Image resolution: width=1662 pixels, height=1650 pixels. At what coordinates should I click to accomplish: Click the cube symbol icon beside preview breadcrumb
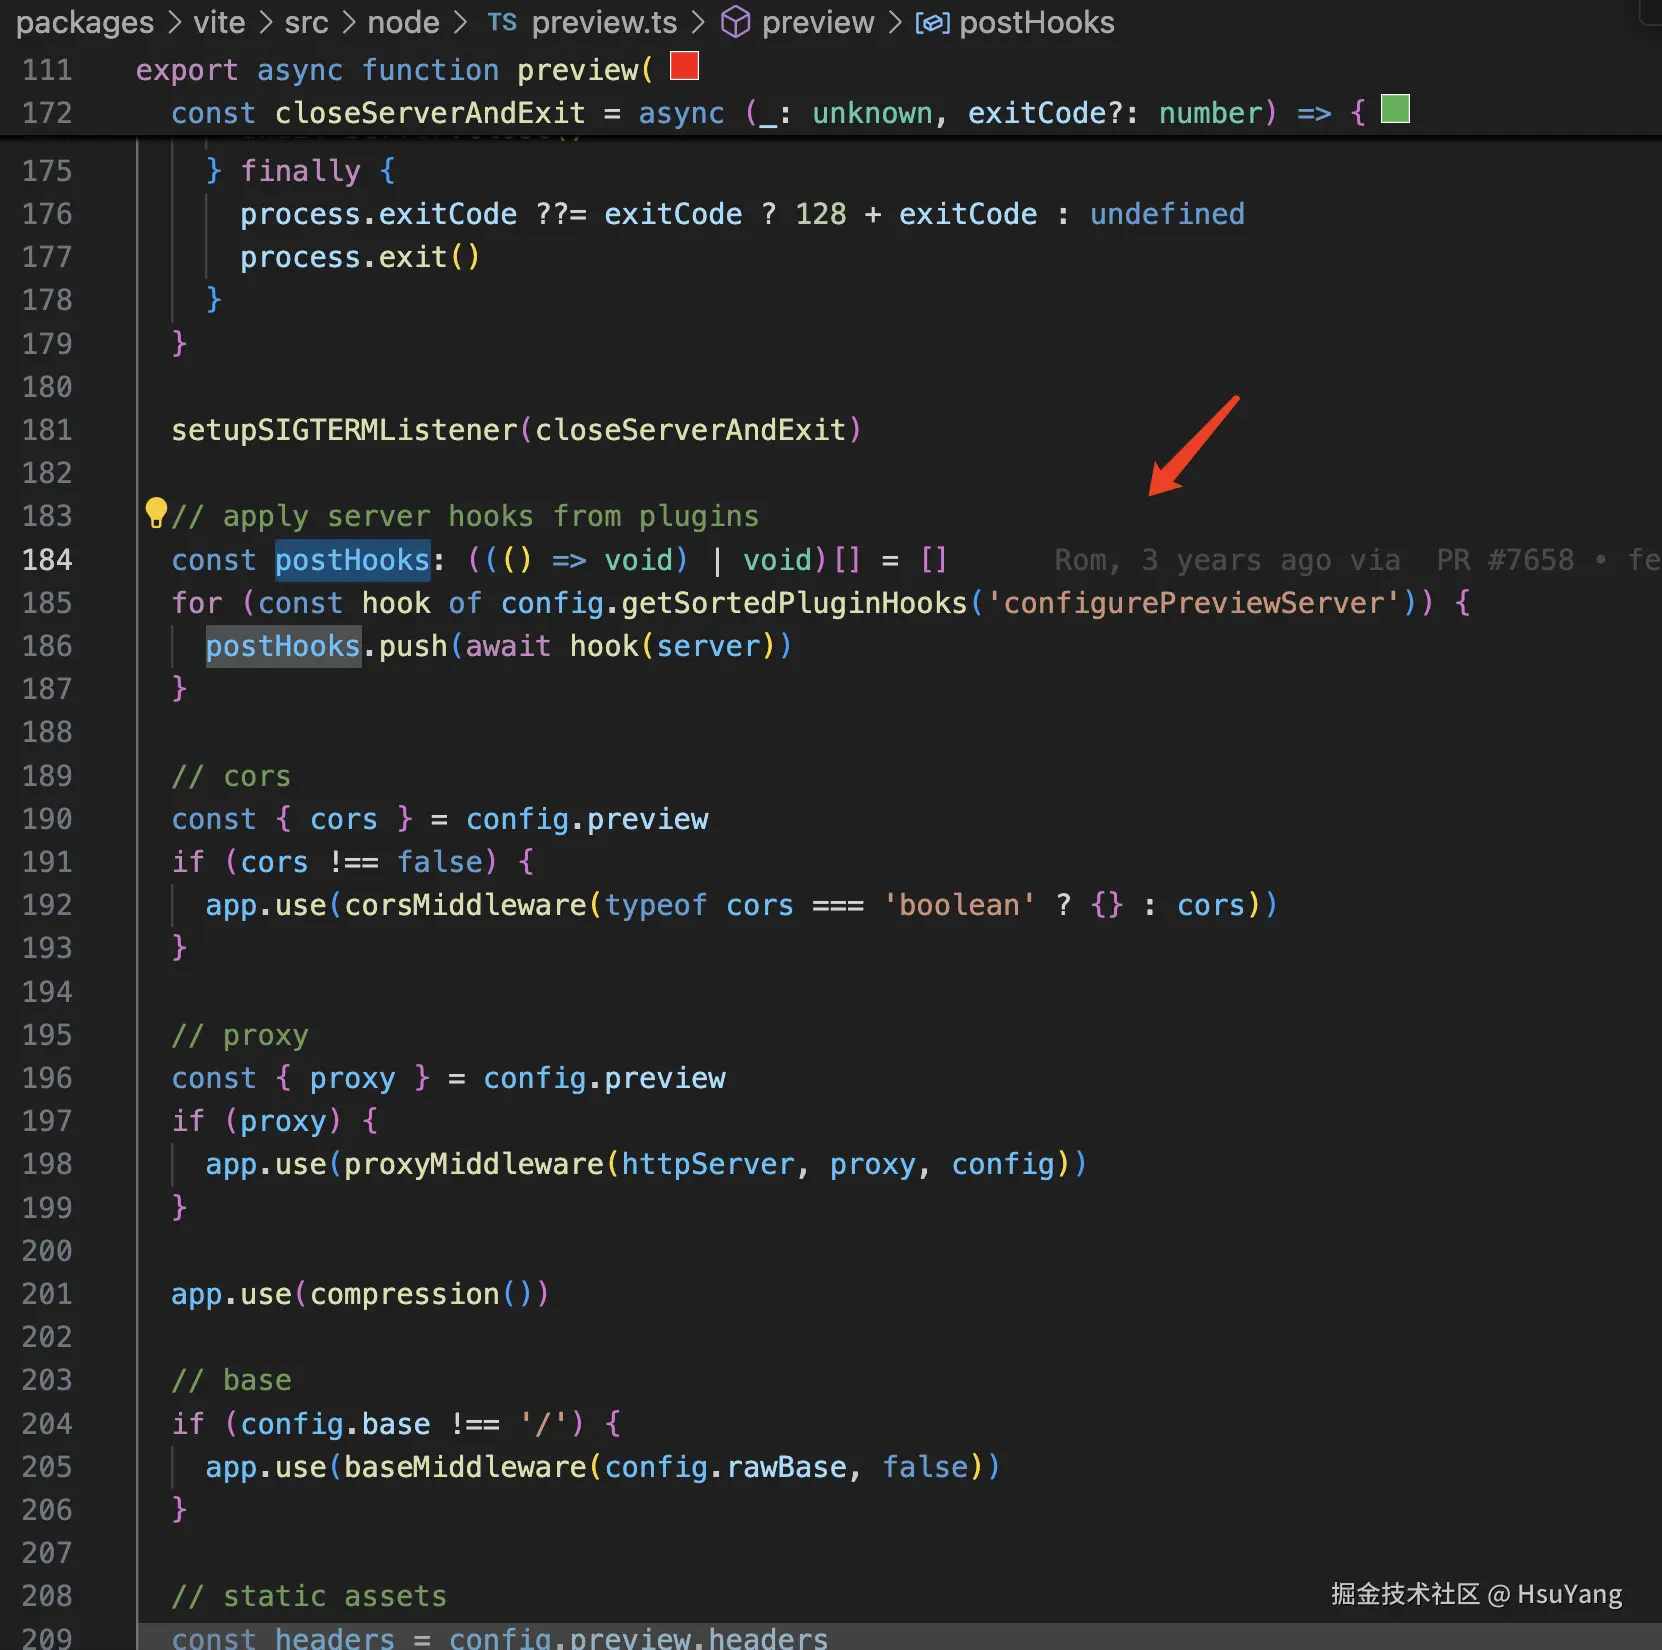point(735,22)
